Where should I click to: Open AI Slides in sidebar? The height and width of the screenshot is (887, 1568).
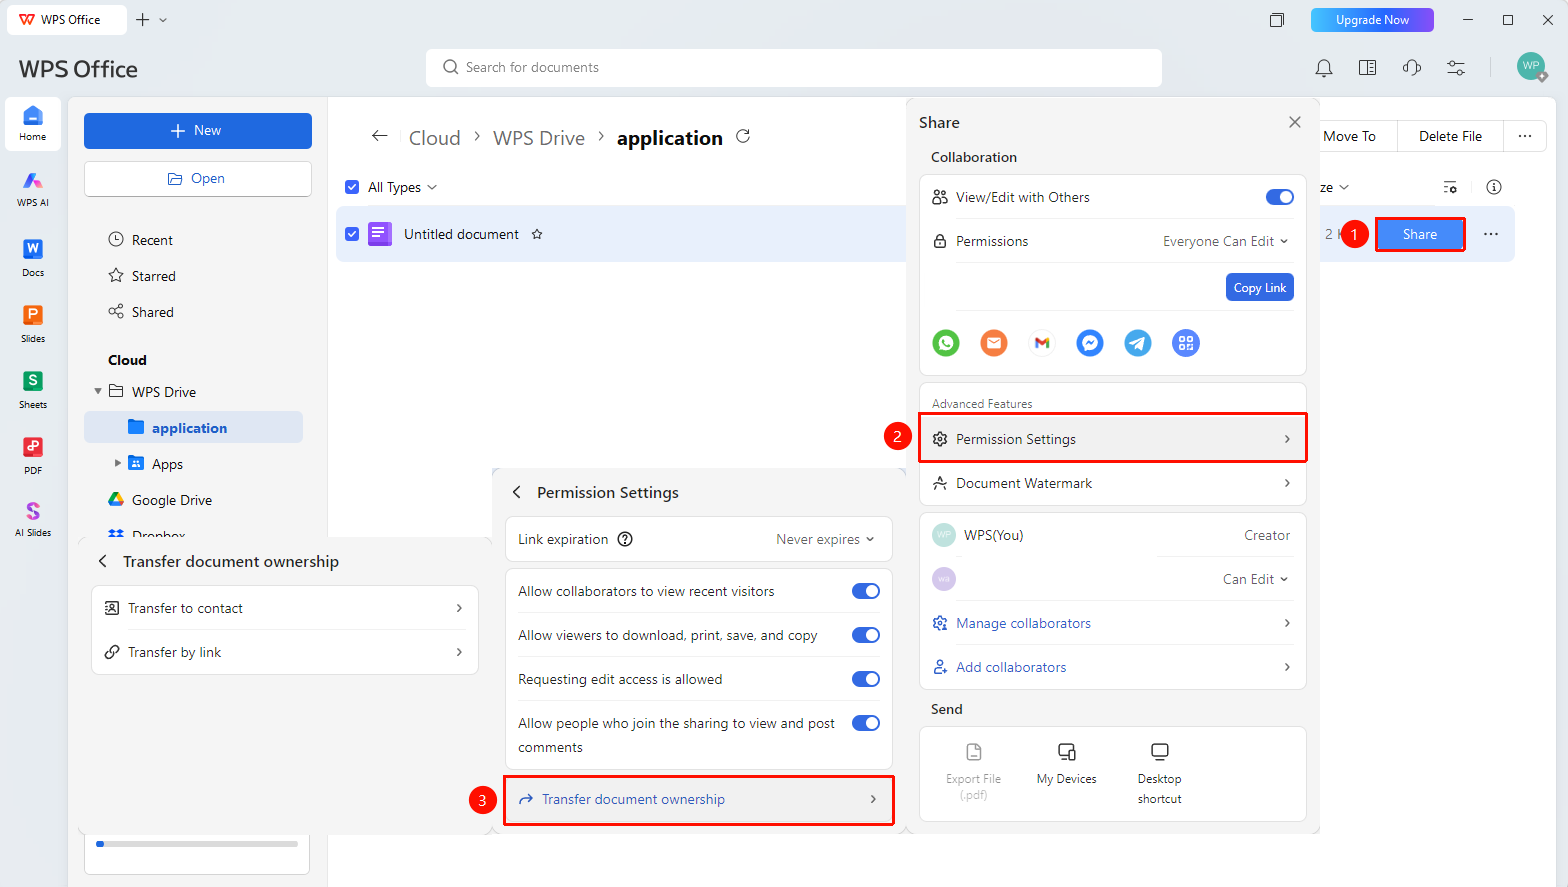pyautogui.click(x=33, y=519)
